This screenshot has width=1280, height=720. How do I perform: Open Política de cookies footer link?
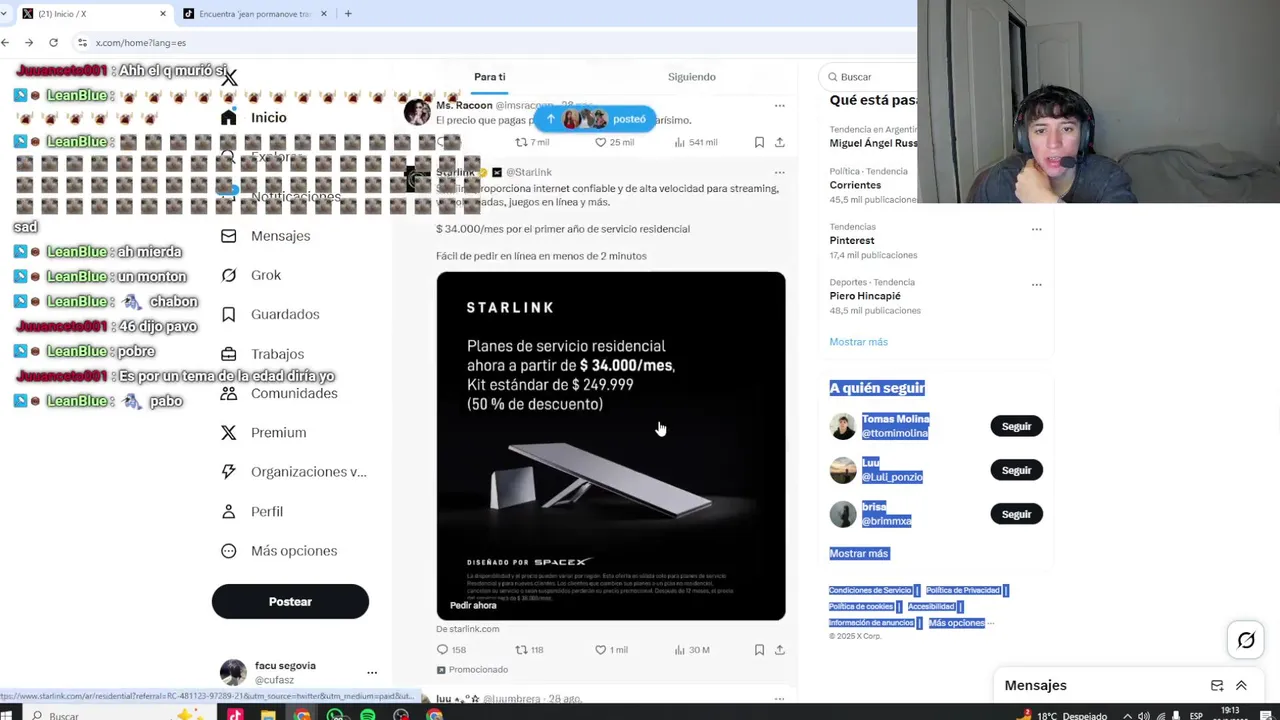point(861,607)
